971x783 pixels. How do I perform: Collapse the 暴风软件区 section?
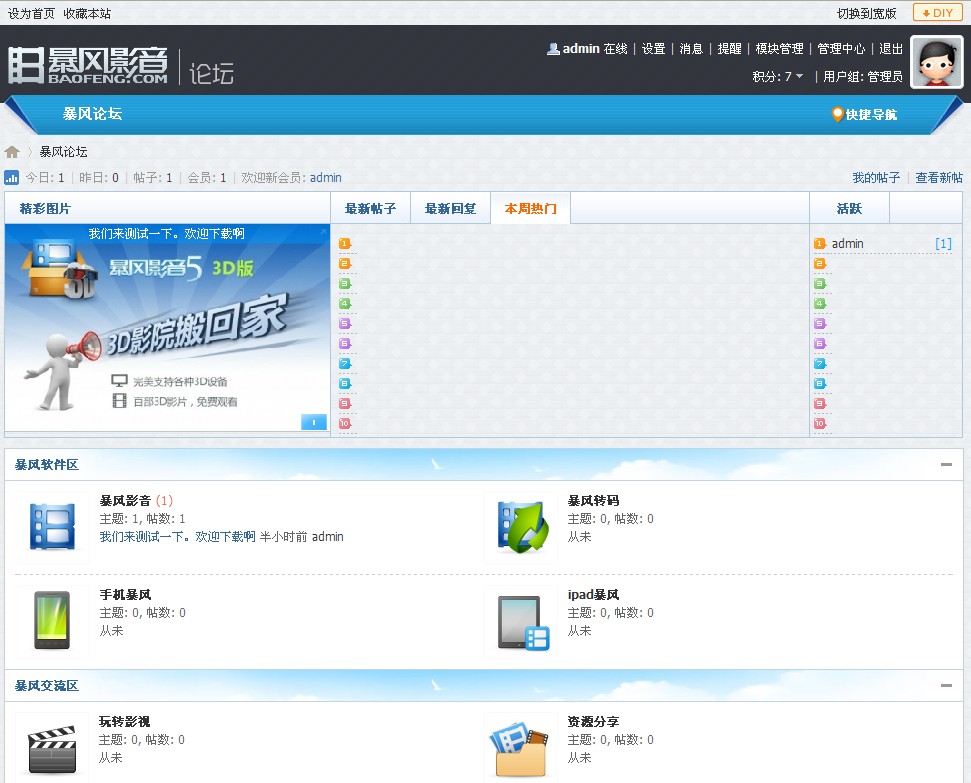click(x=946, y=465)
